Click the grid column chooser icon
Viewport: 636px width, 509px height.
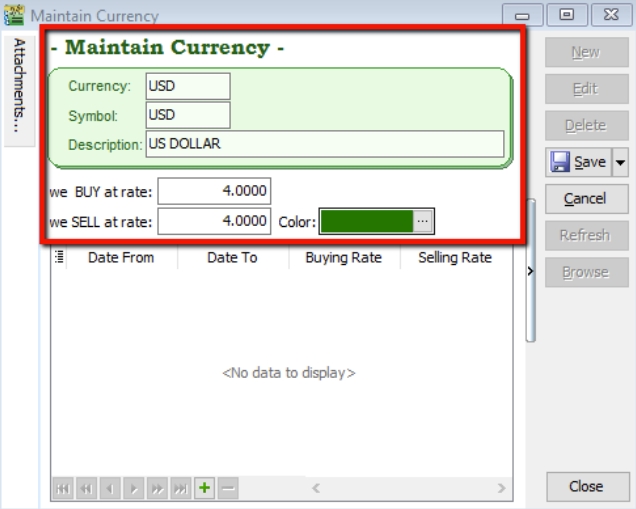59,257
